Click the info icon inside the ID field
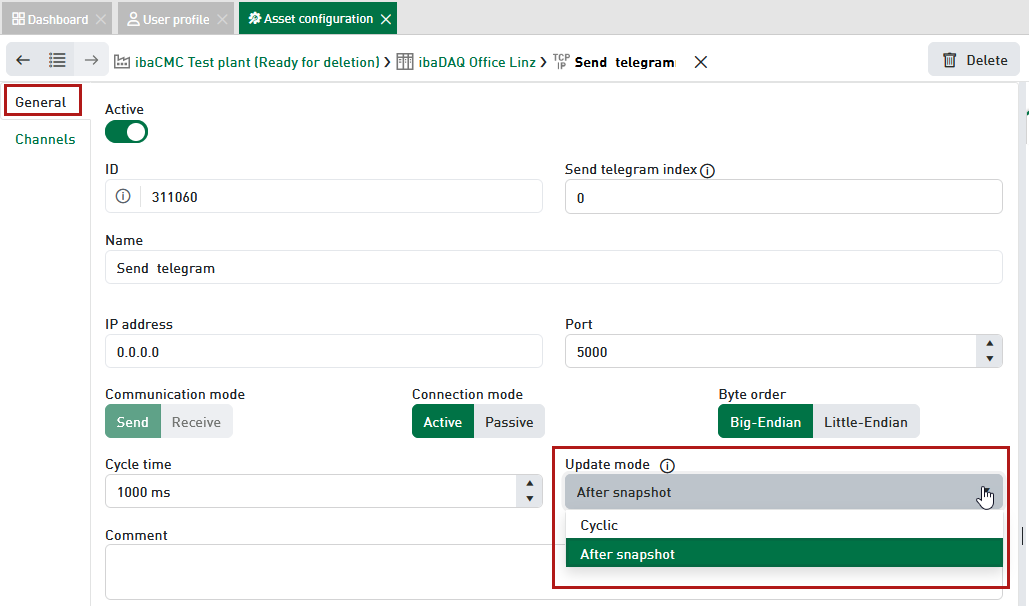The image size is (1029, 606). (123, 197)
